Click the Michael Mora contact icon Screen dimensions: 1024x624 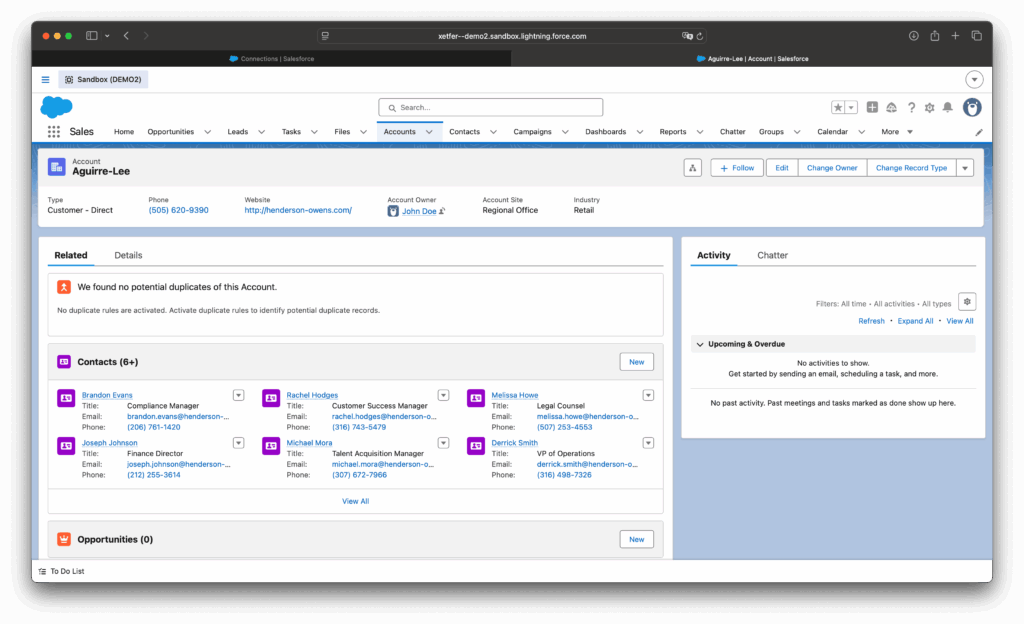point(271,446)
